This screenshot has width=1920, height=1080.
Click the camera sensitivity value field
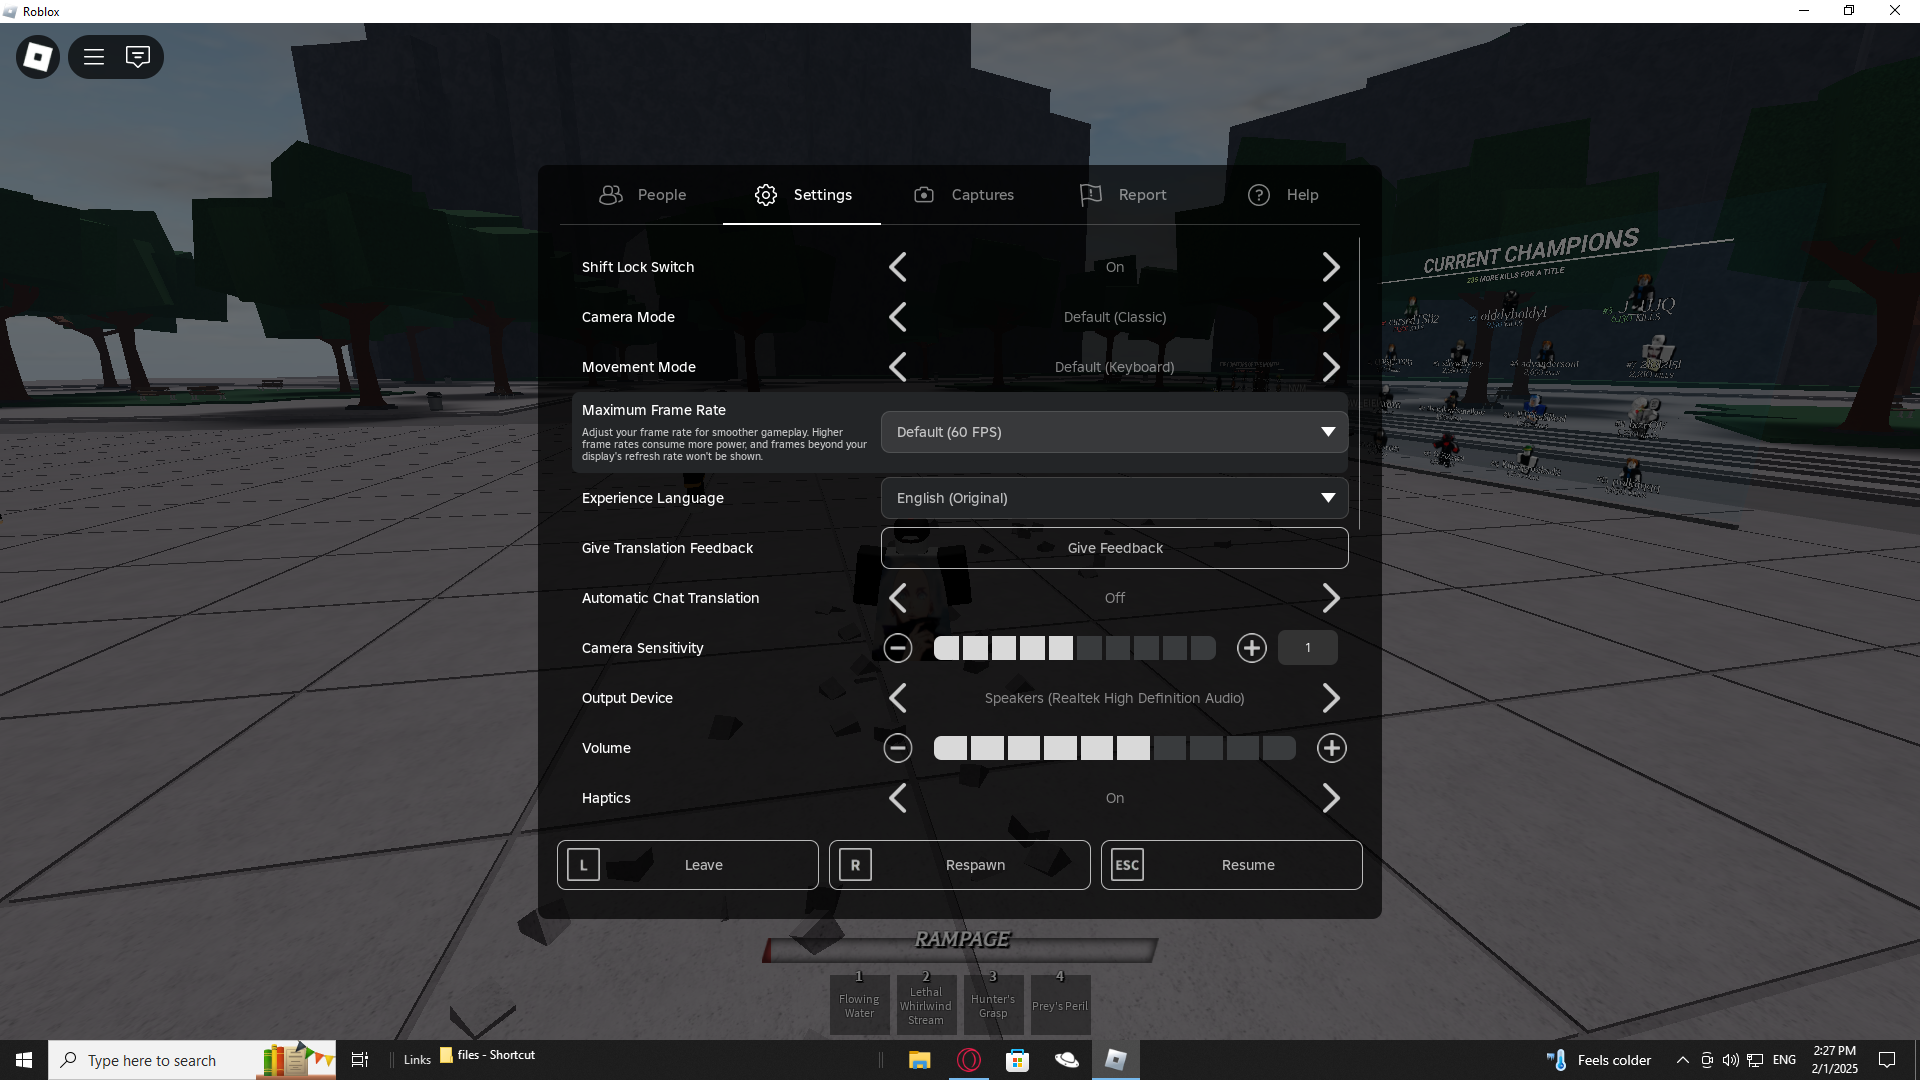point(1307,648)
